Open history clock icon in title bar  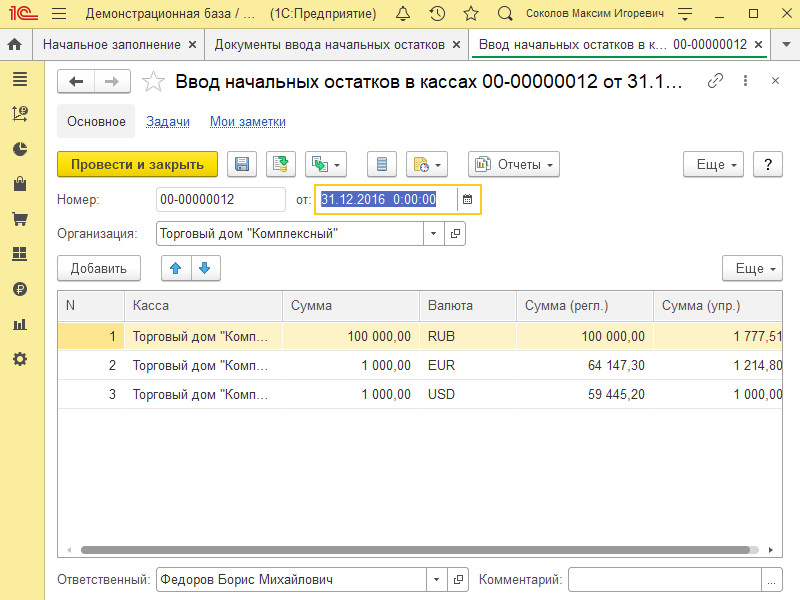click(437, 14)
